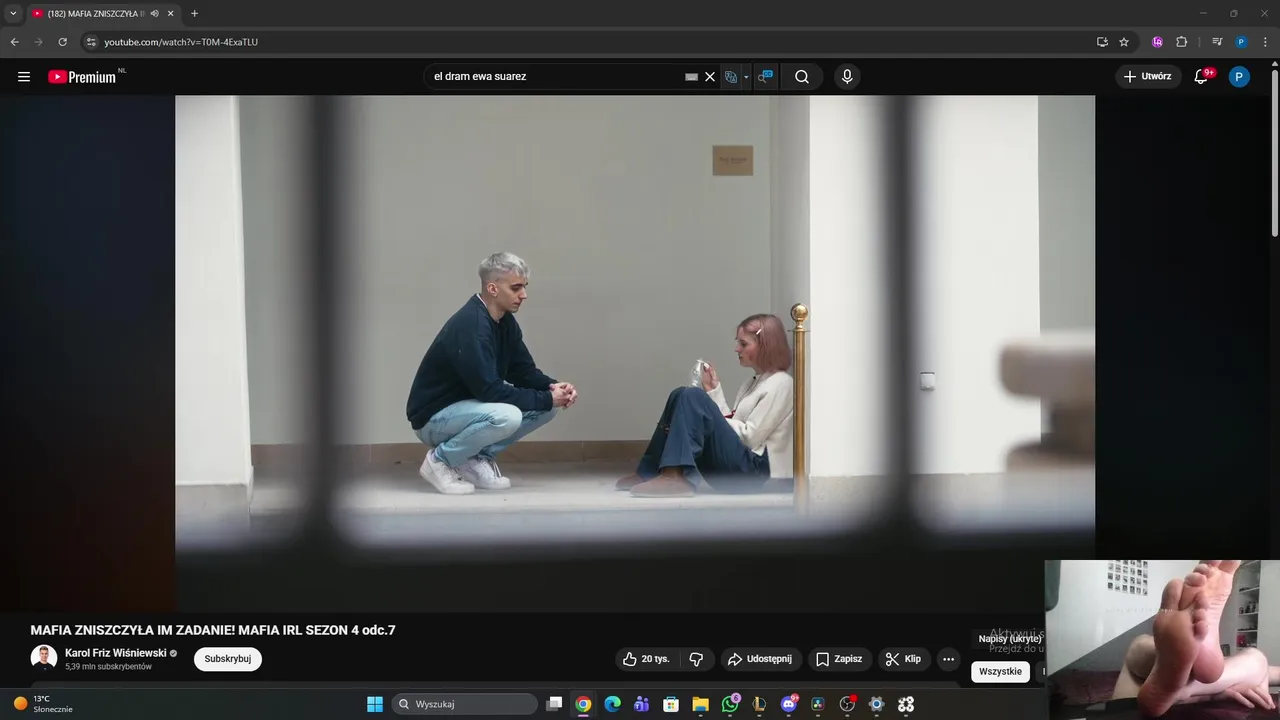This screenshot has height=720, width=1280.
Task: Start voice search with the microphone
Action: coord(847,77)
